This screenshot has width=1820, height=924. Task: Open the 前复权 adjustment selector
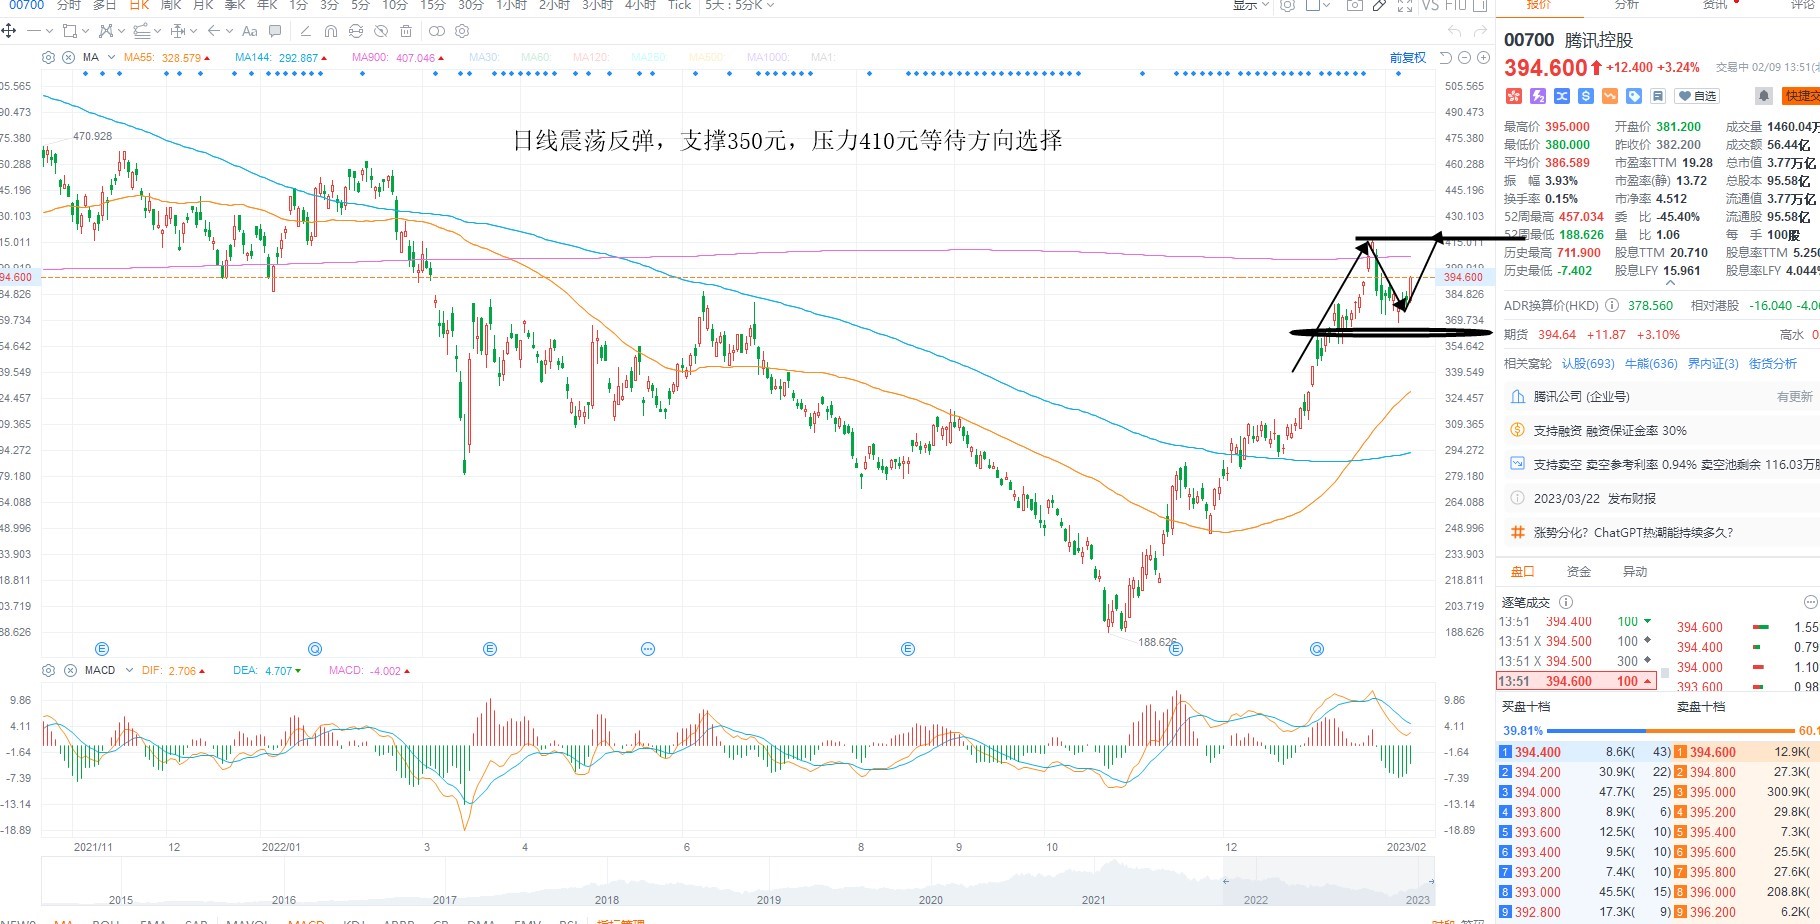(x=1408, y=58)
